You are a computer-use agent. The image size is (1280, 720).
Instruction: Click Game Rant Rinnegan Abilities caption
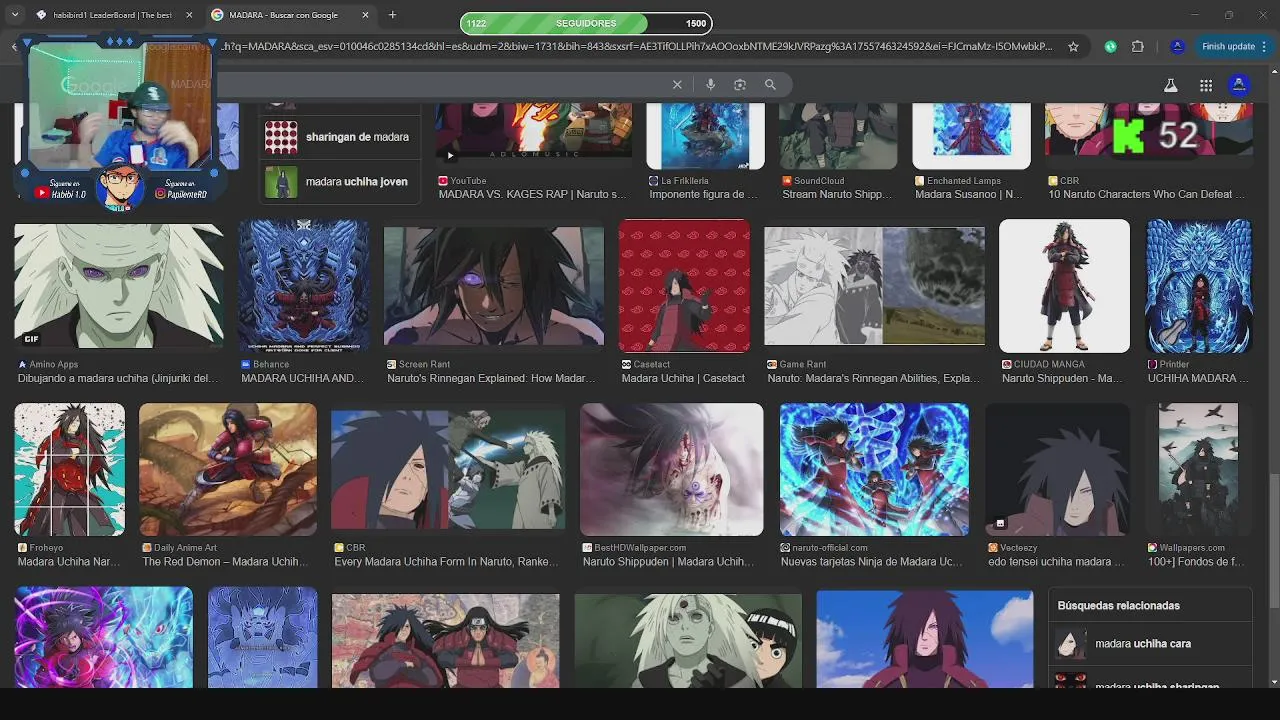point(874,379)
